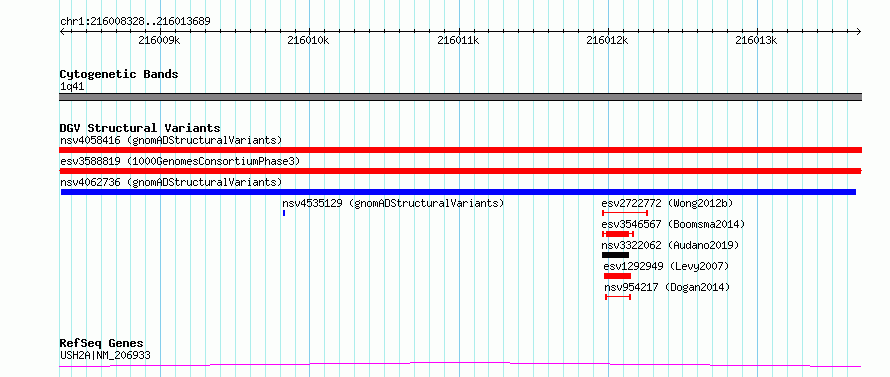
Task: Select the small blue nsv4535129 marker
Action: click(x=284, y=213)
